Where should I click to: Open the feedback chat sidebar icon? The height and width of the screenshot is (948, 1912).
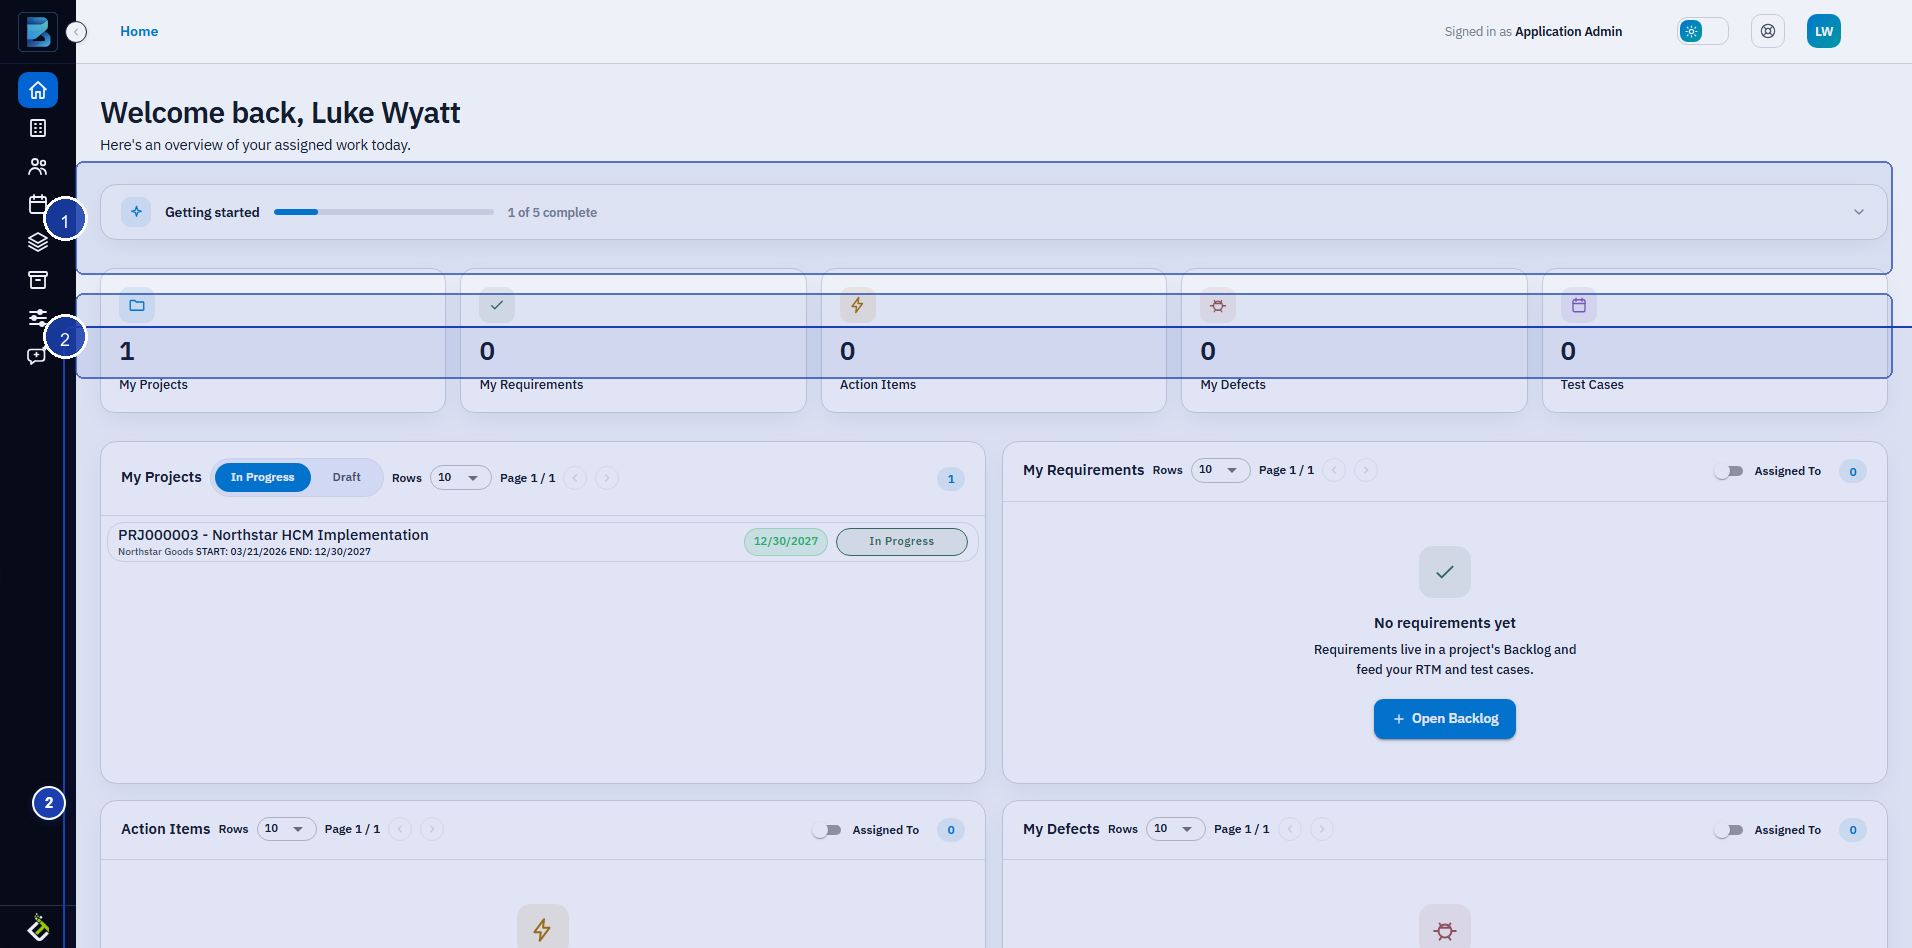(37, 357)
